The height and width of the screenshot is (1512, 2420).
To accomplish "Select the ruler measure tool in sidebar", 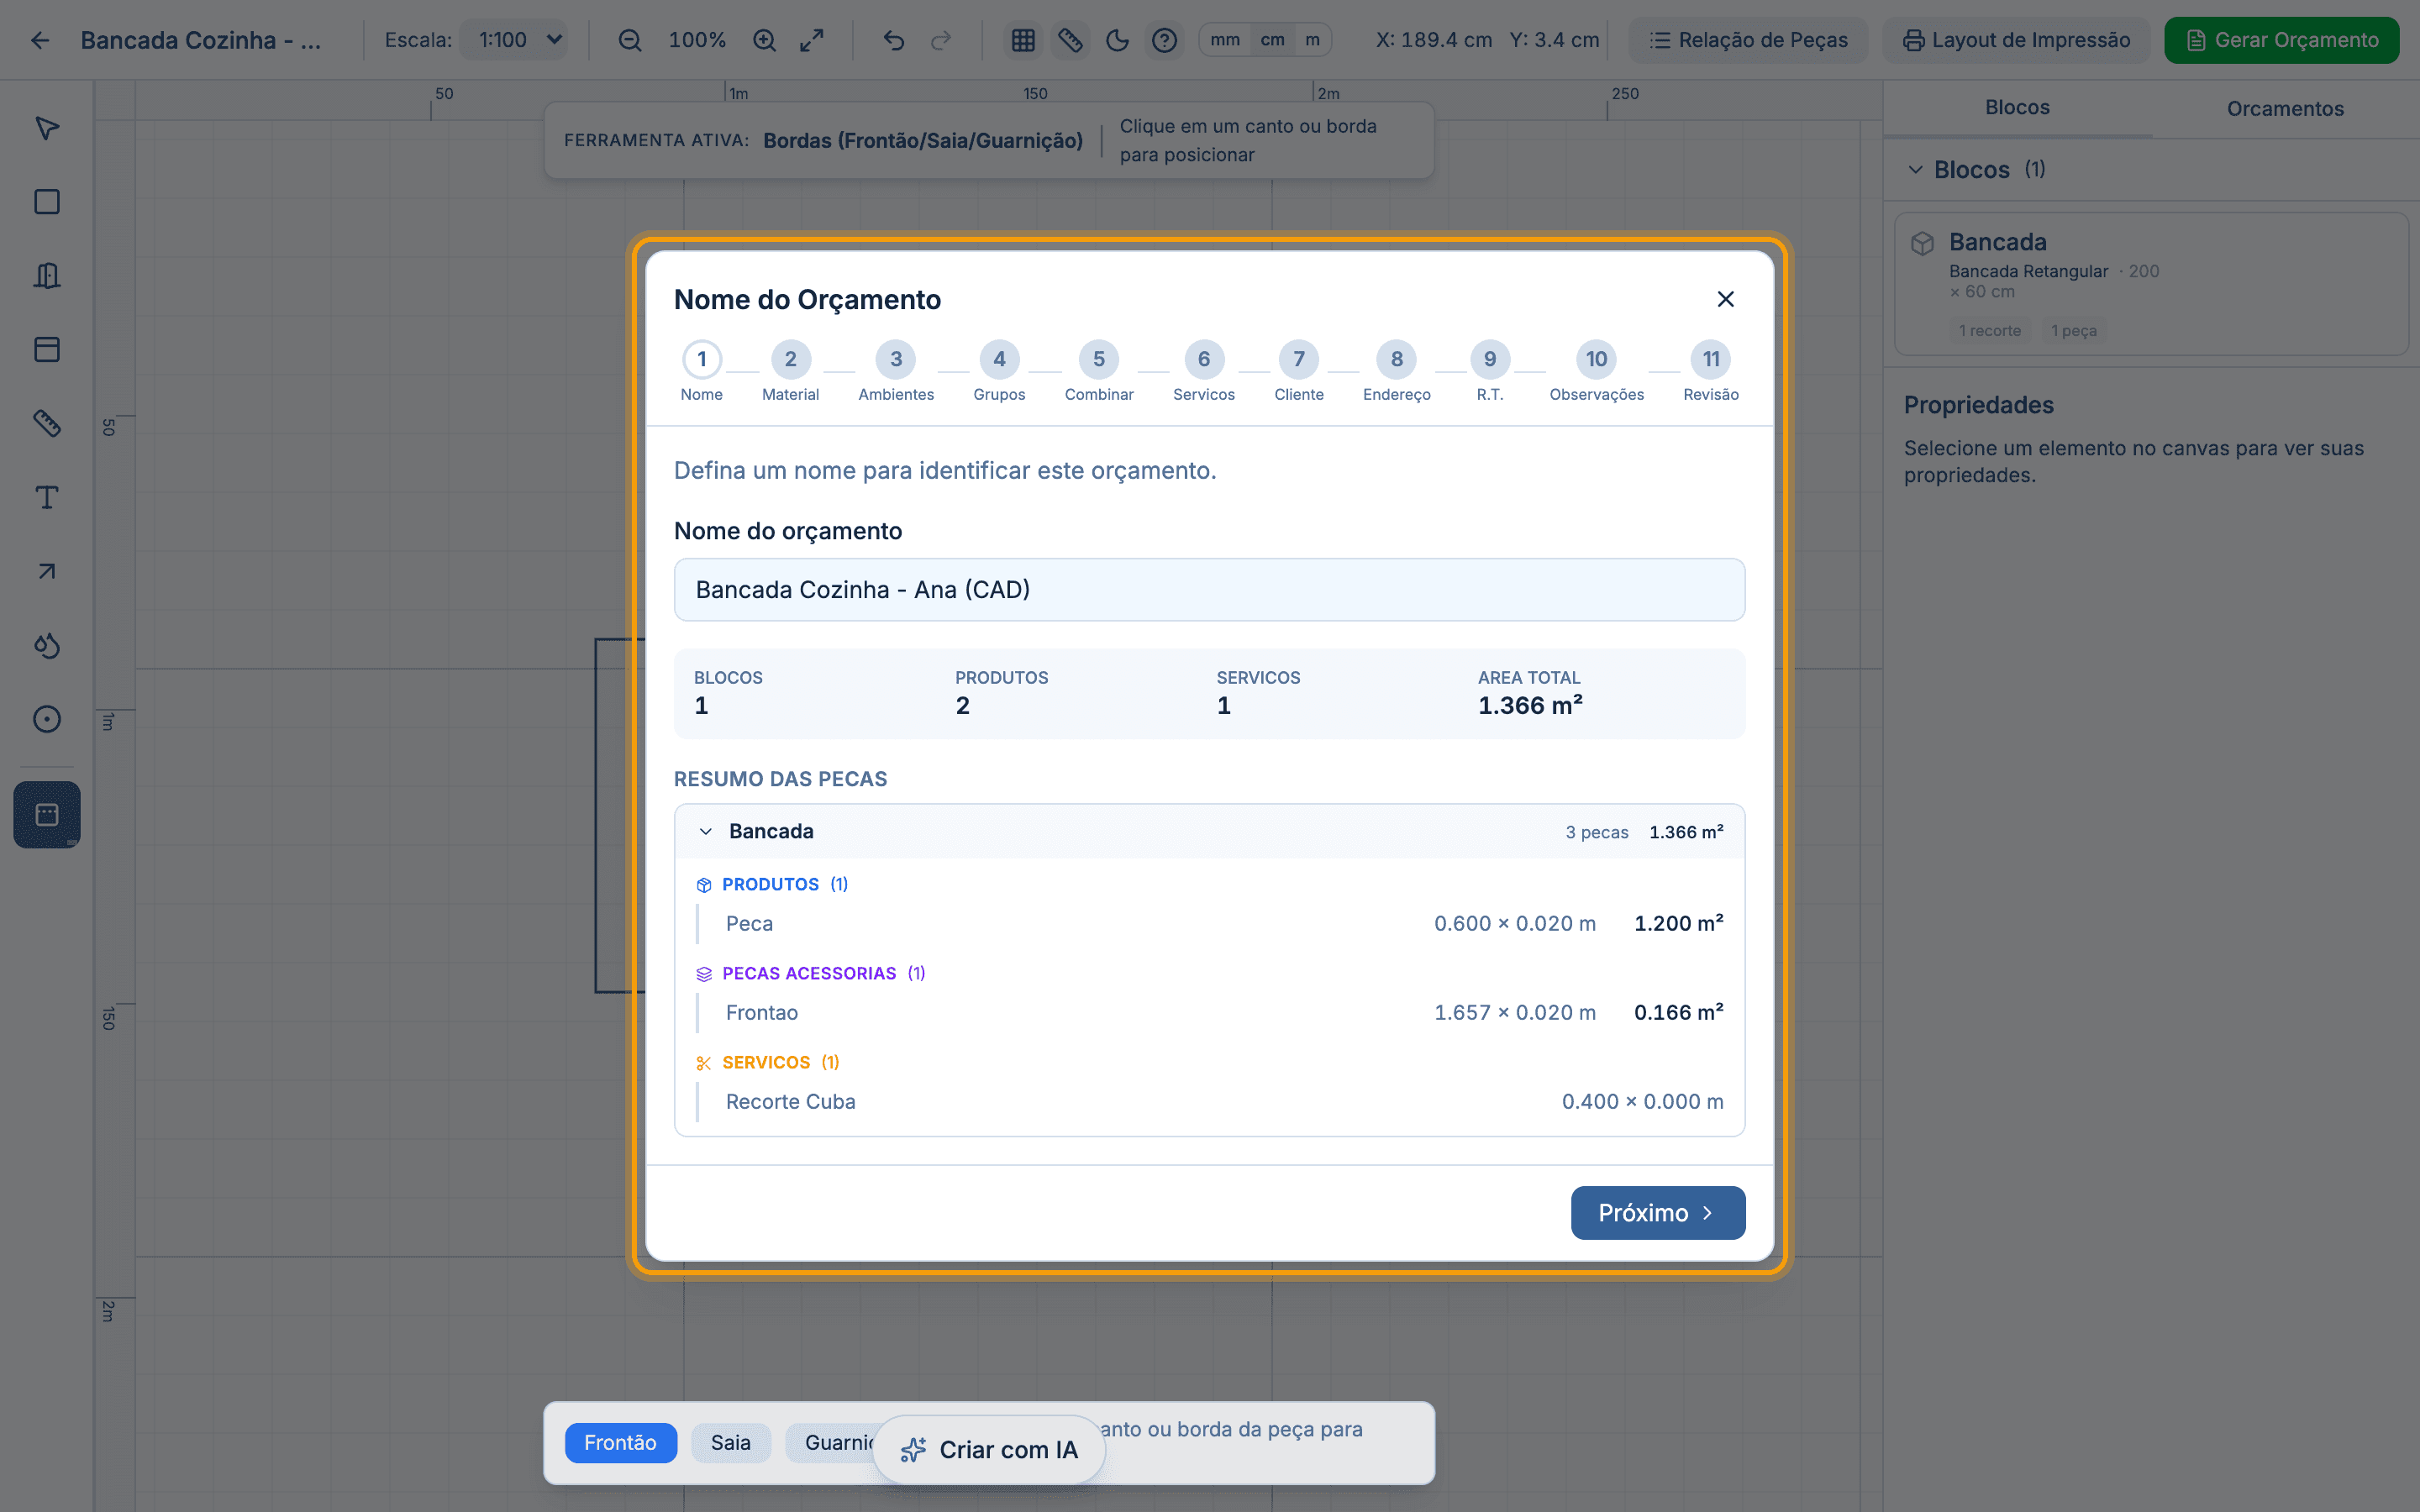I will [47, 423].
